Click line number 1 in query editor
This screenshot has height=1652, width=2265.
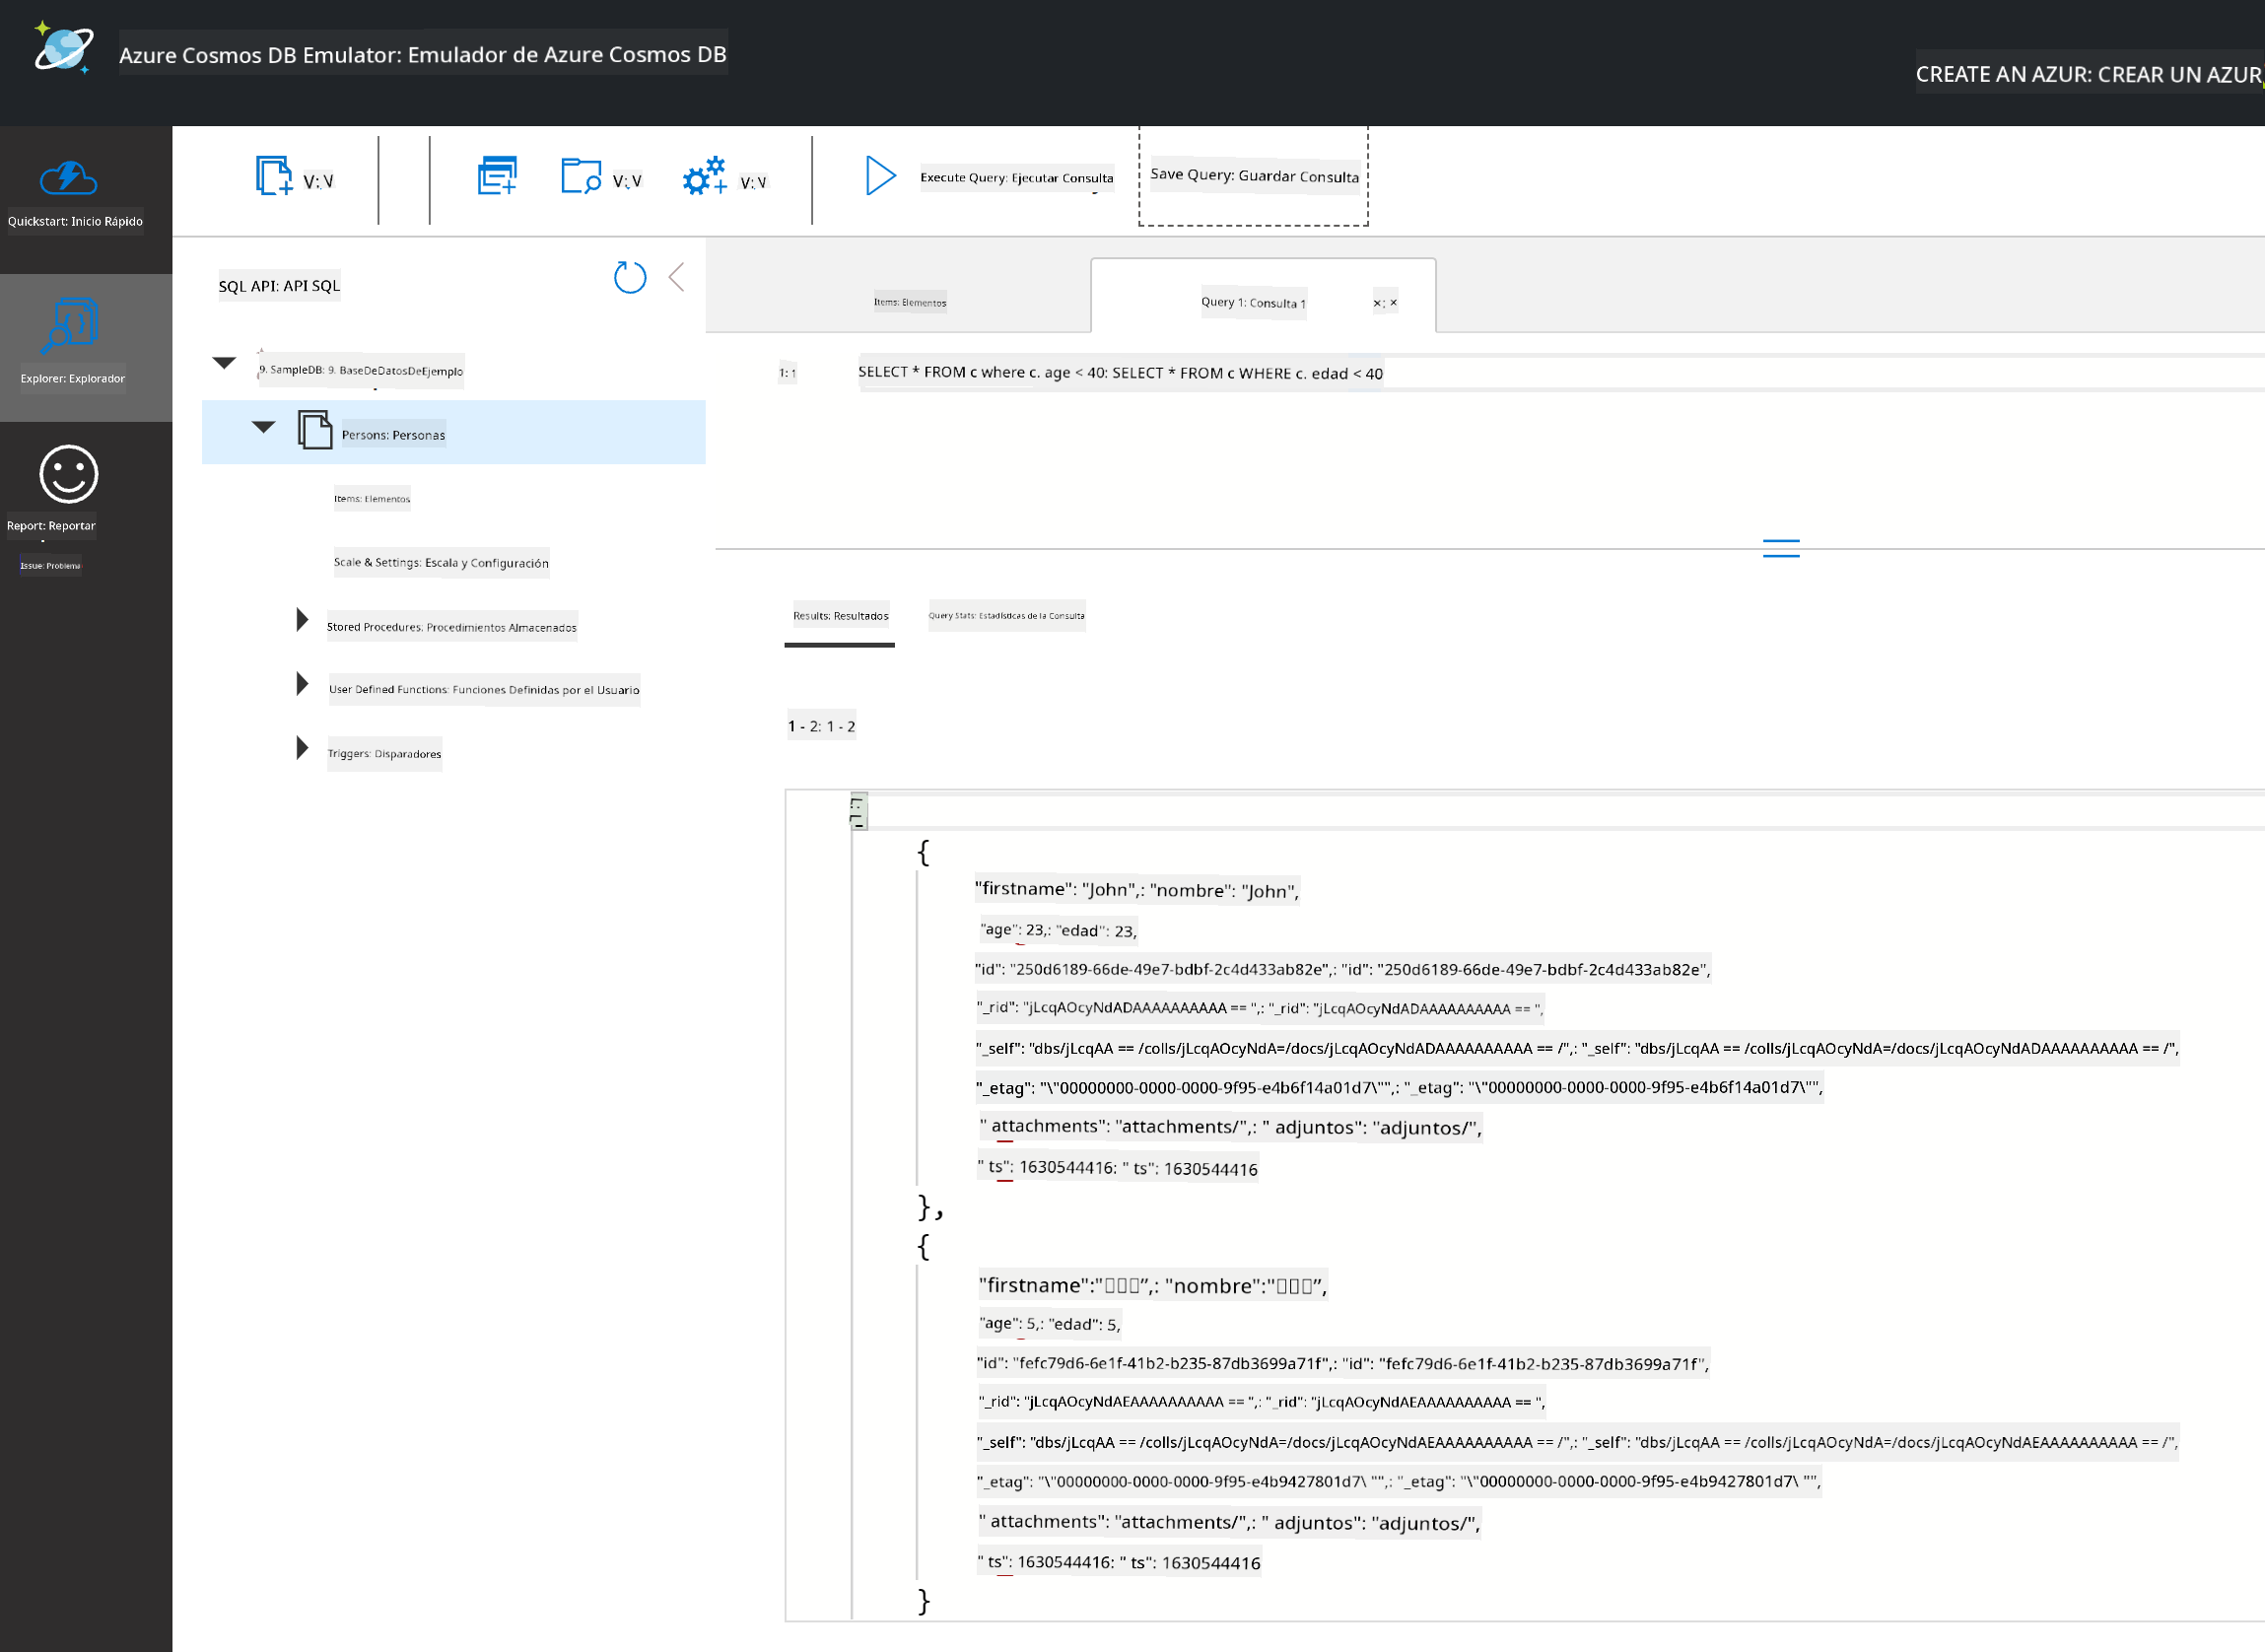(788, 373)
